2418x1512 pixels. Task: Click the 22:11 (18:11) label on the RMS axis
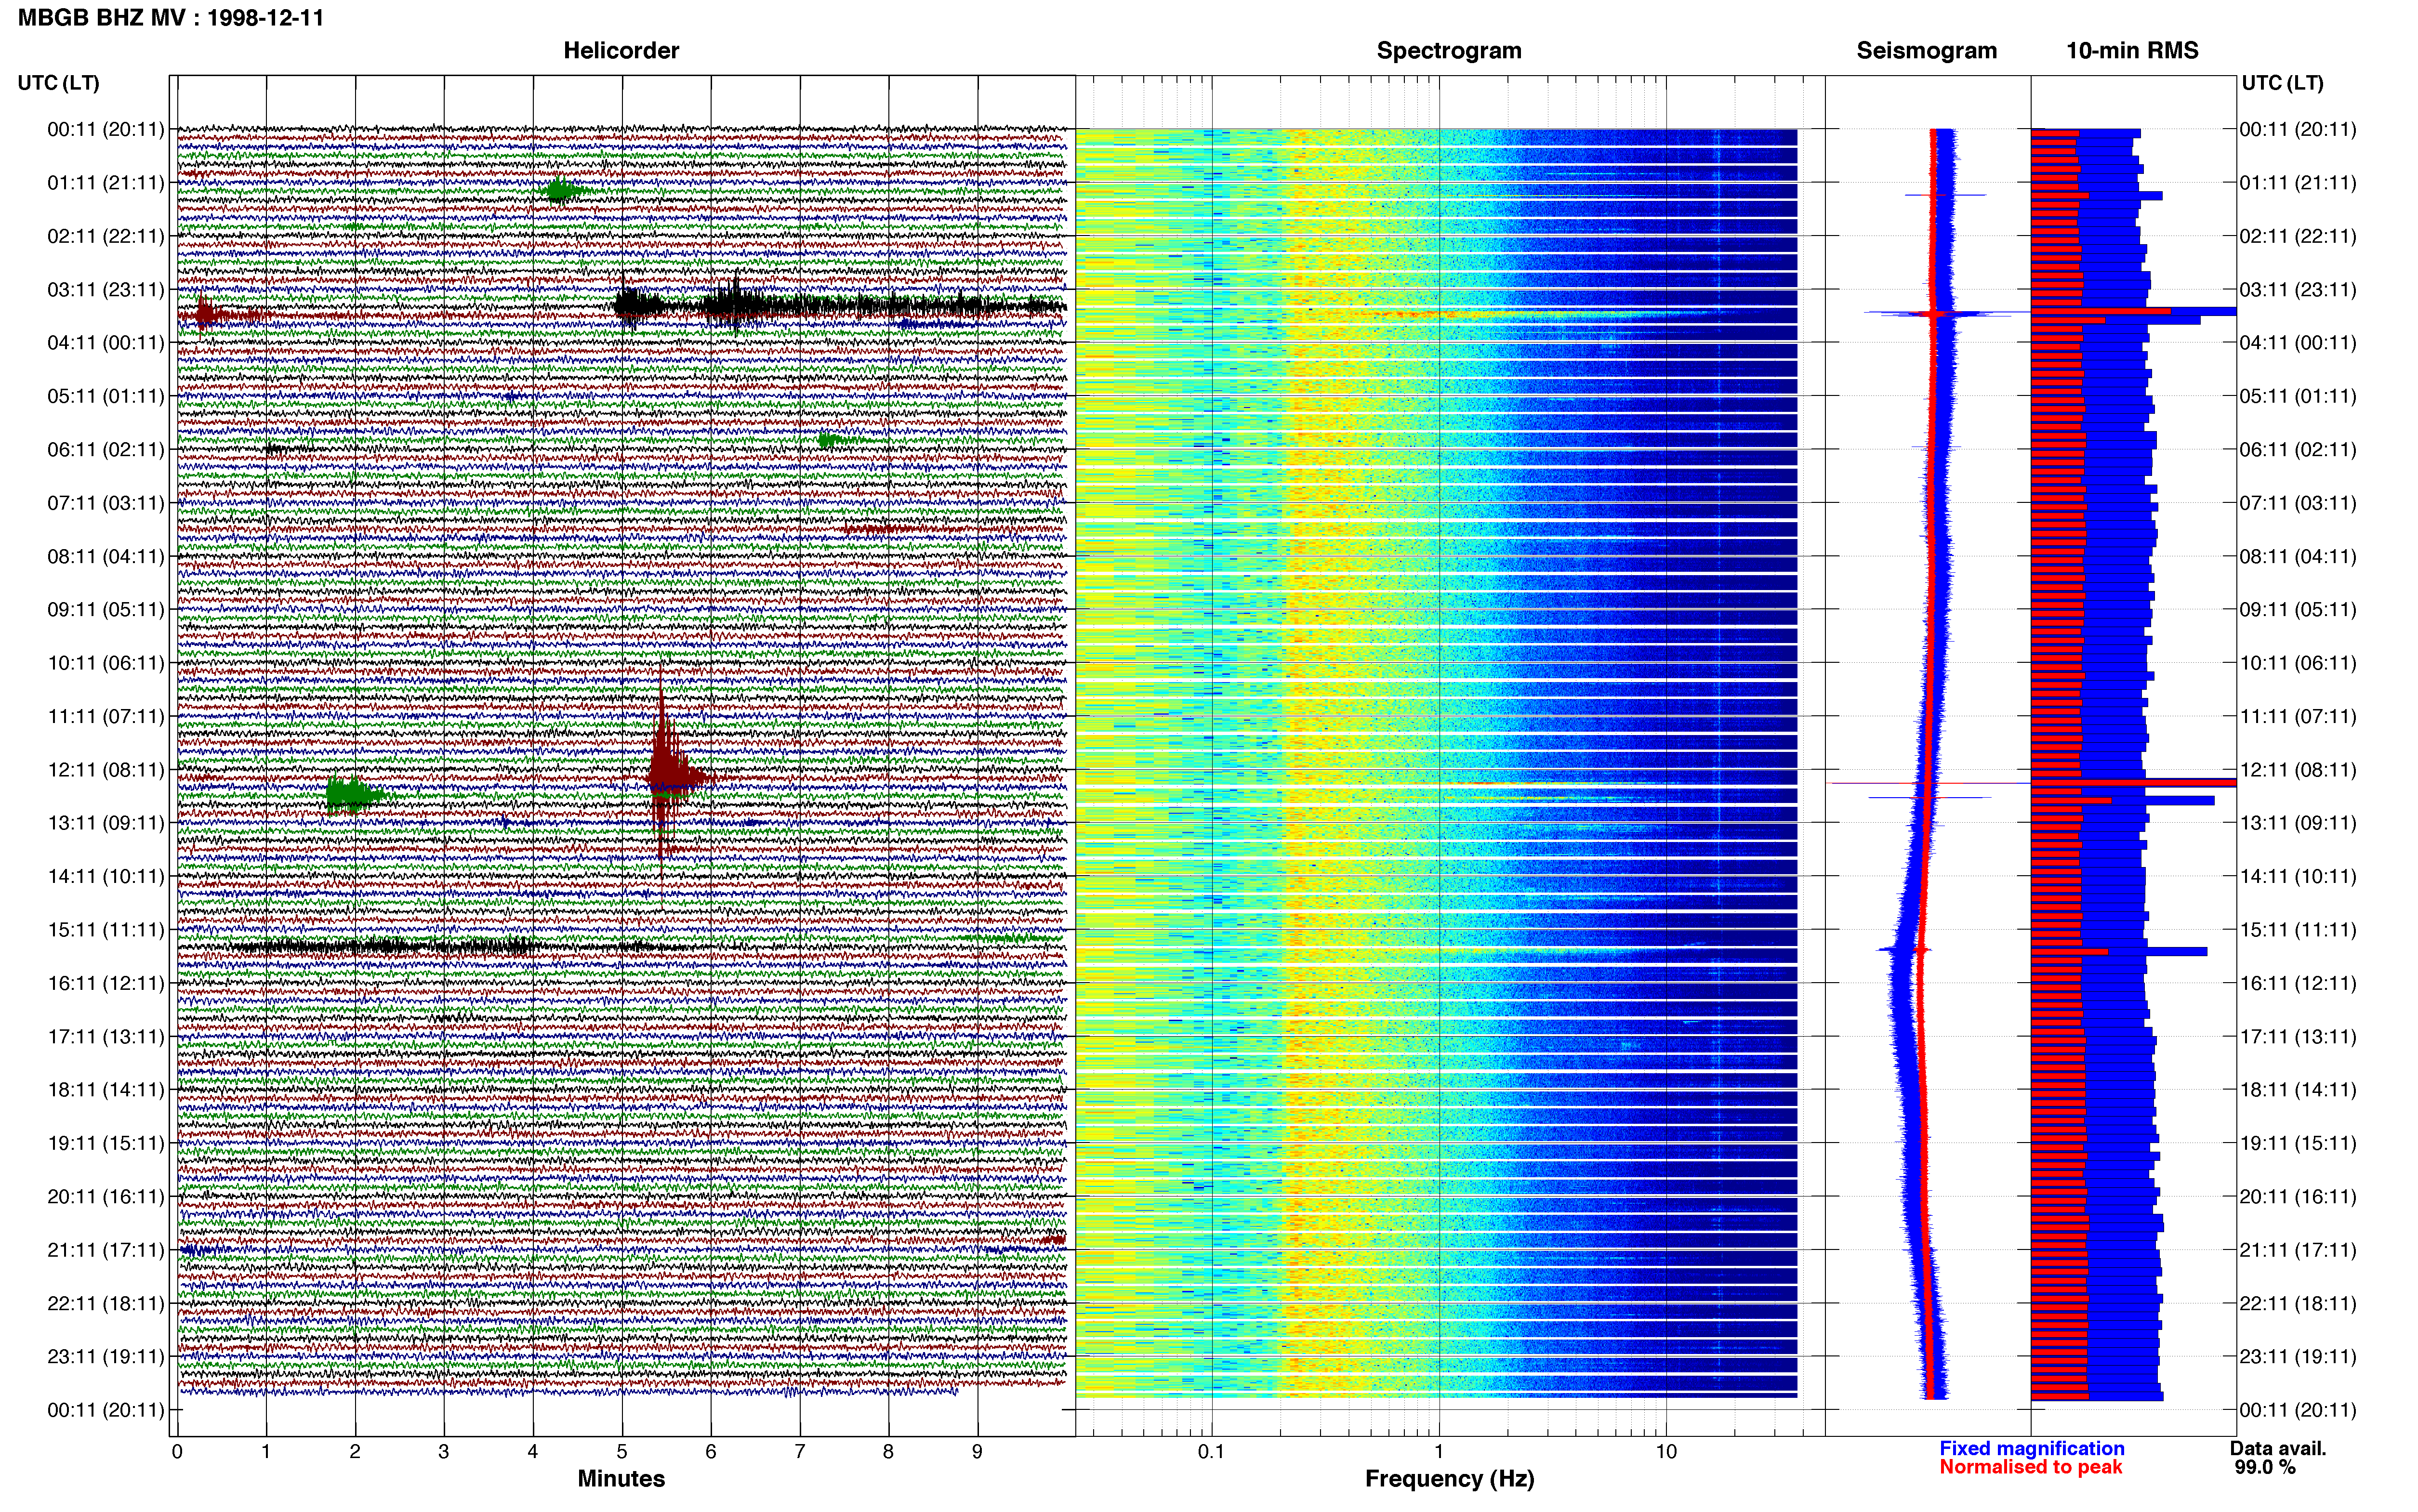point(2298,1304)
